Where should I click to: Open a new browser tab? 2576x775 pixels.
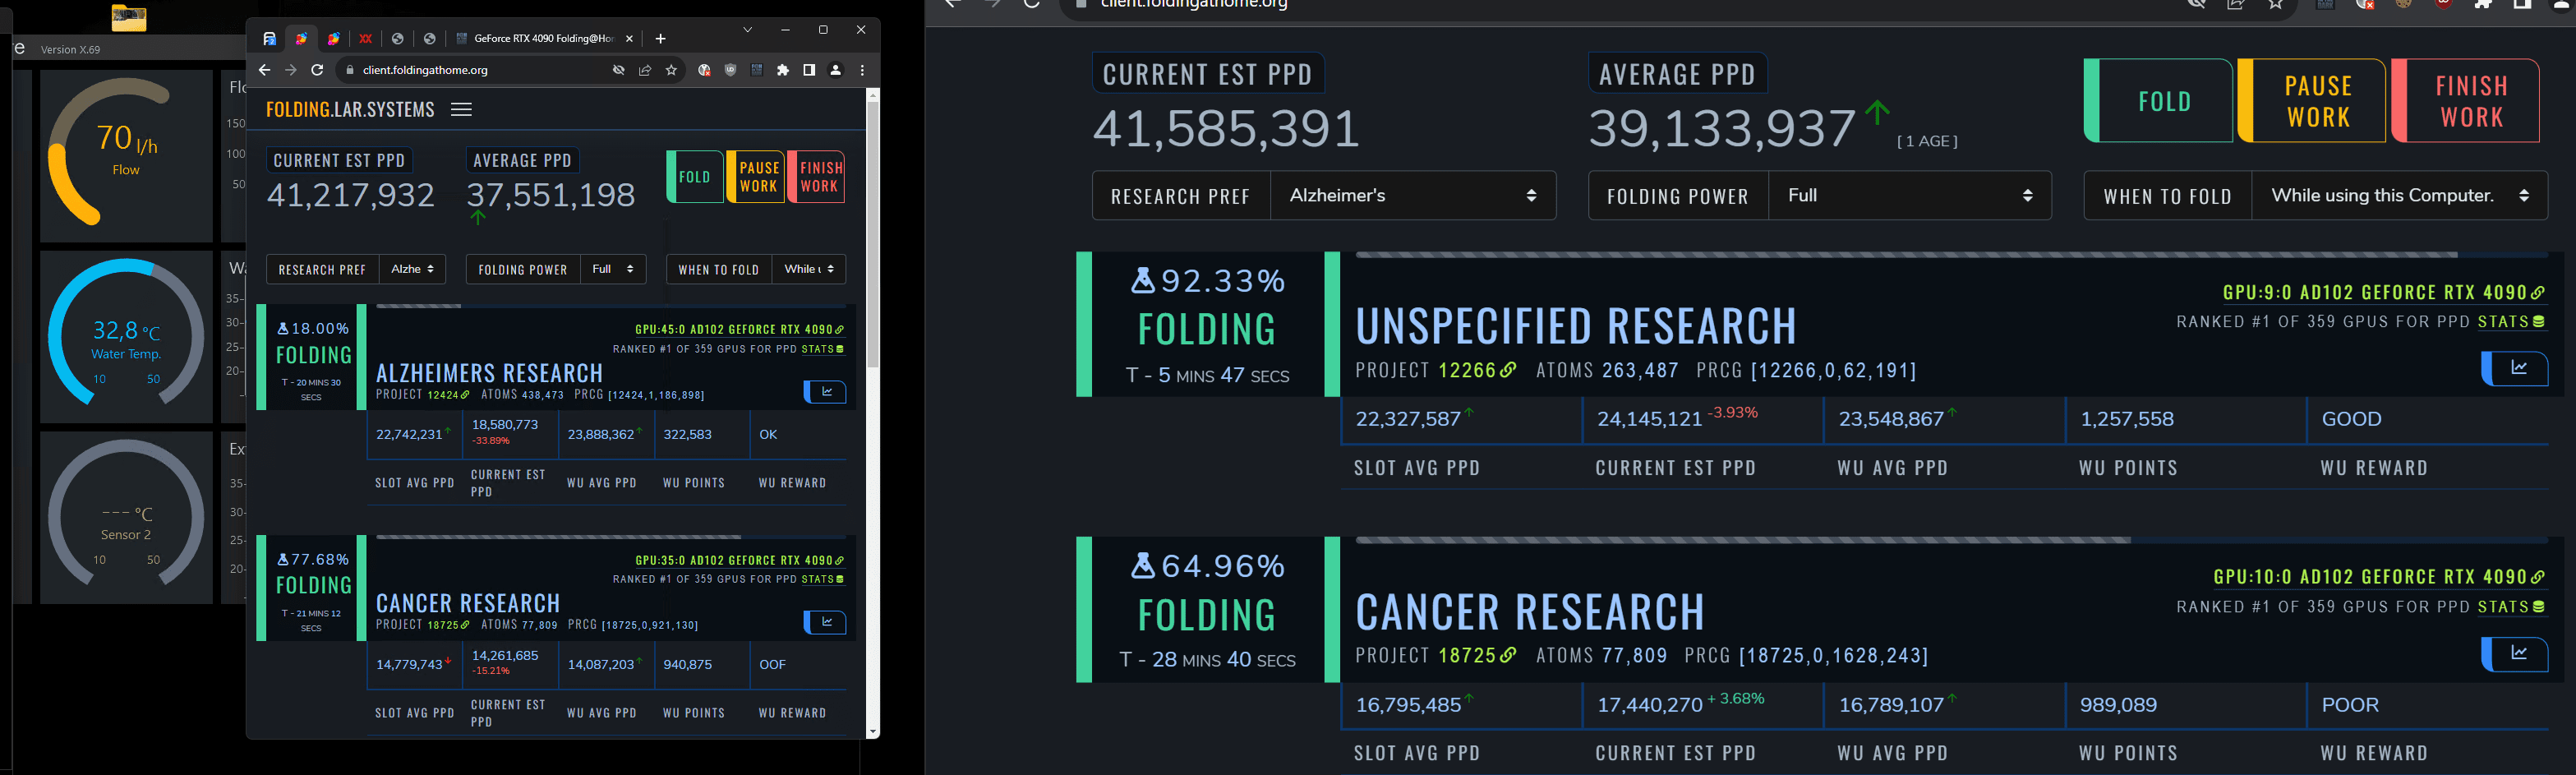click(x=660, y=39)
